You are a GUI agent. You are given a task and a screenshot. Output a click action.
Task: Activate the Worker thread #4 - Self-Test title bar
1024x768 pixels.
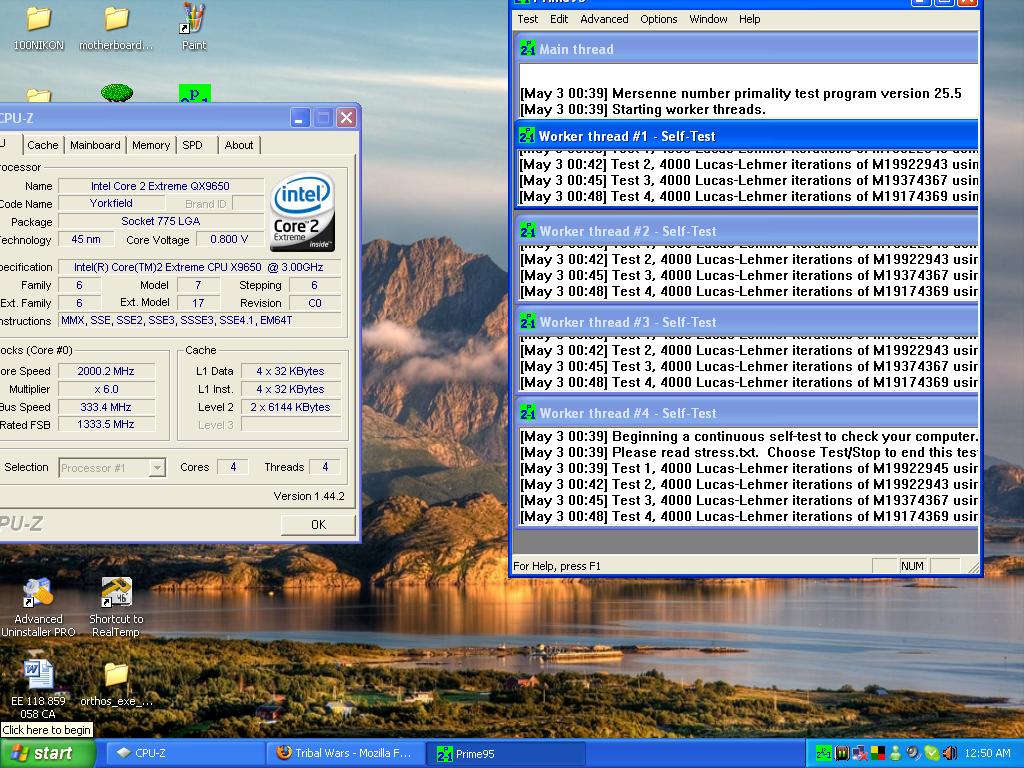[x=746, y=413]
